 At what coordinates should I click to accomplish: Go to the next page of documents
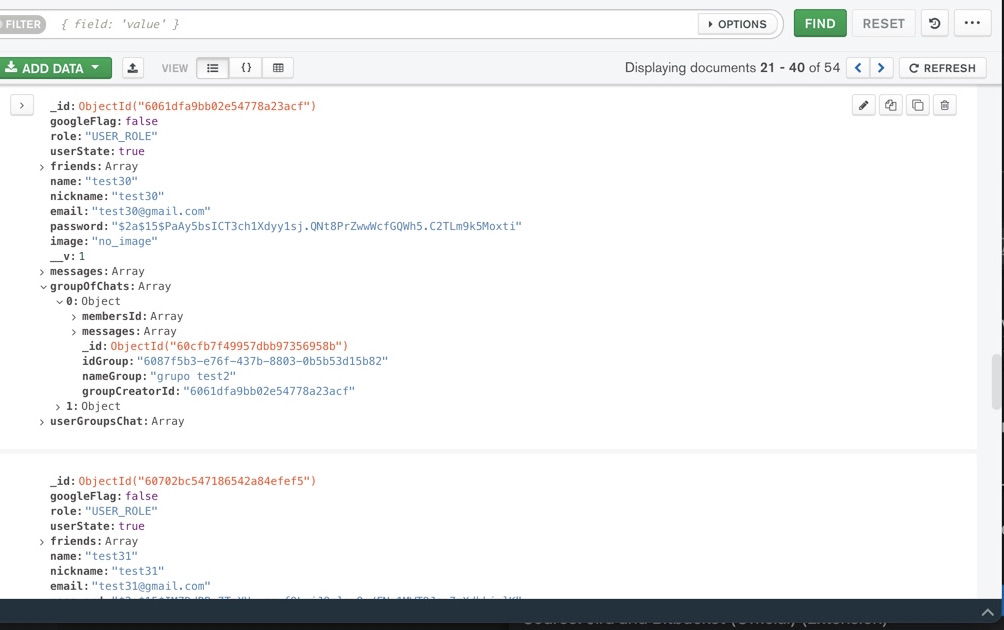click(x=881, y=68)
